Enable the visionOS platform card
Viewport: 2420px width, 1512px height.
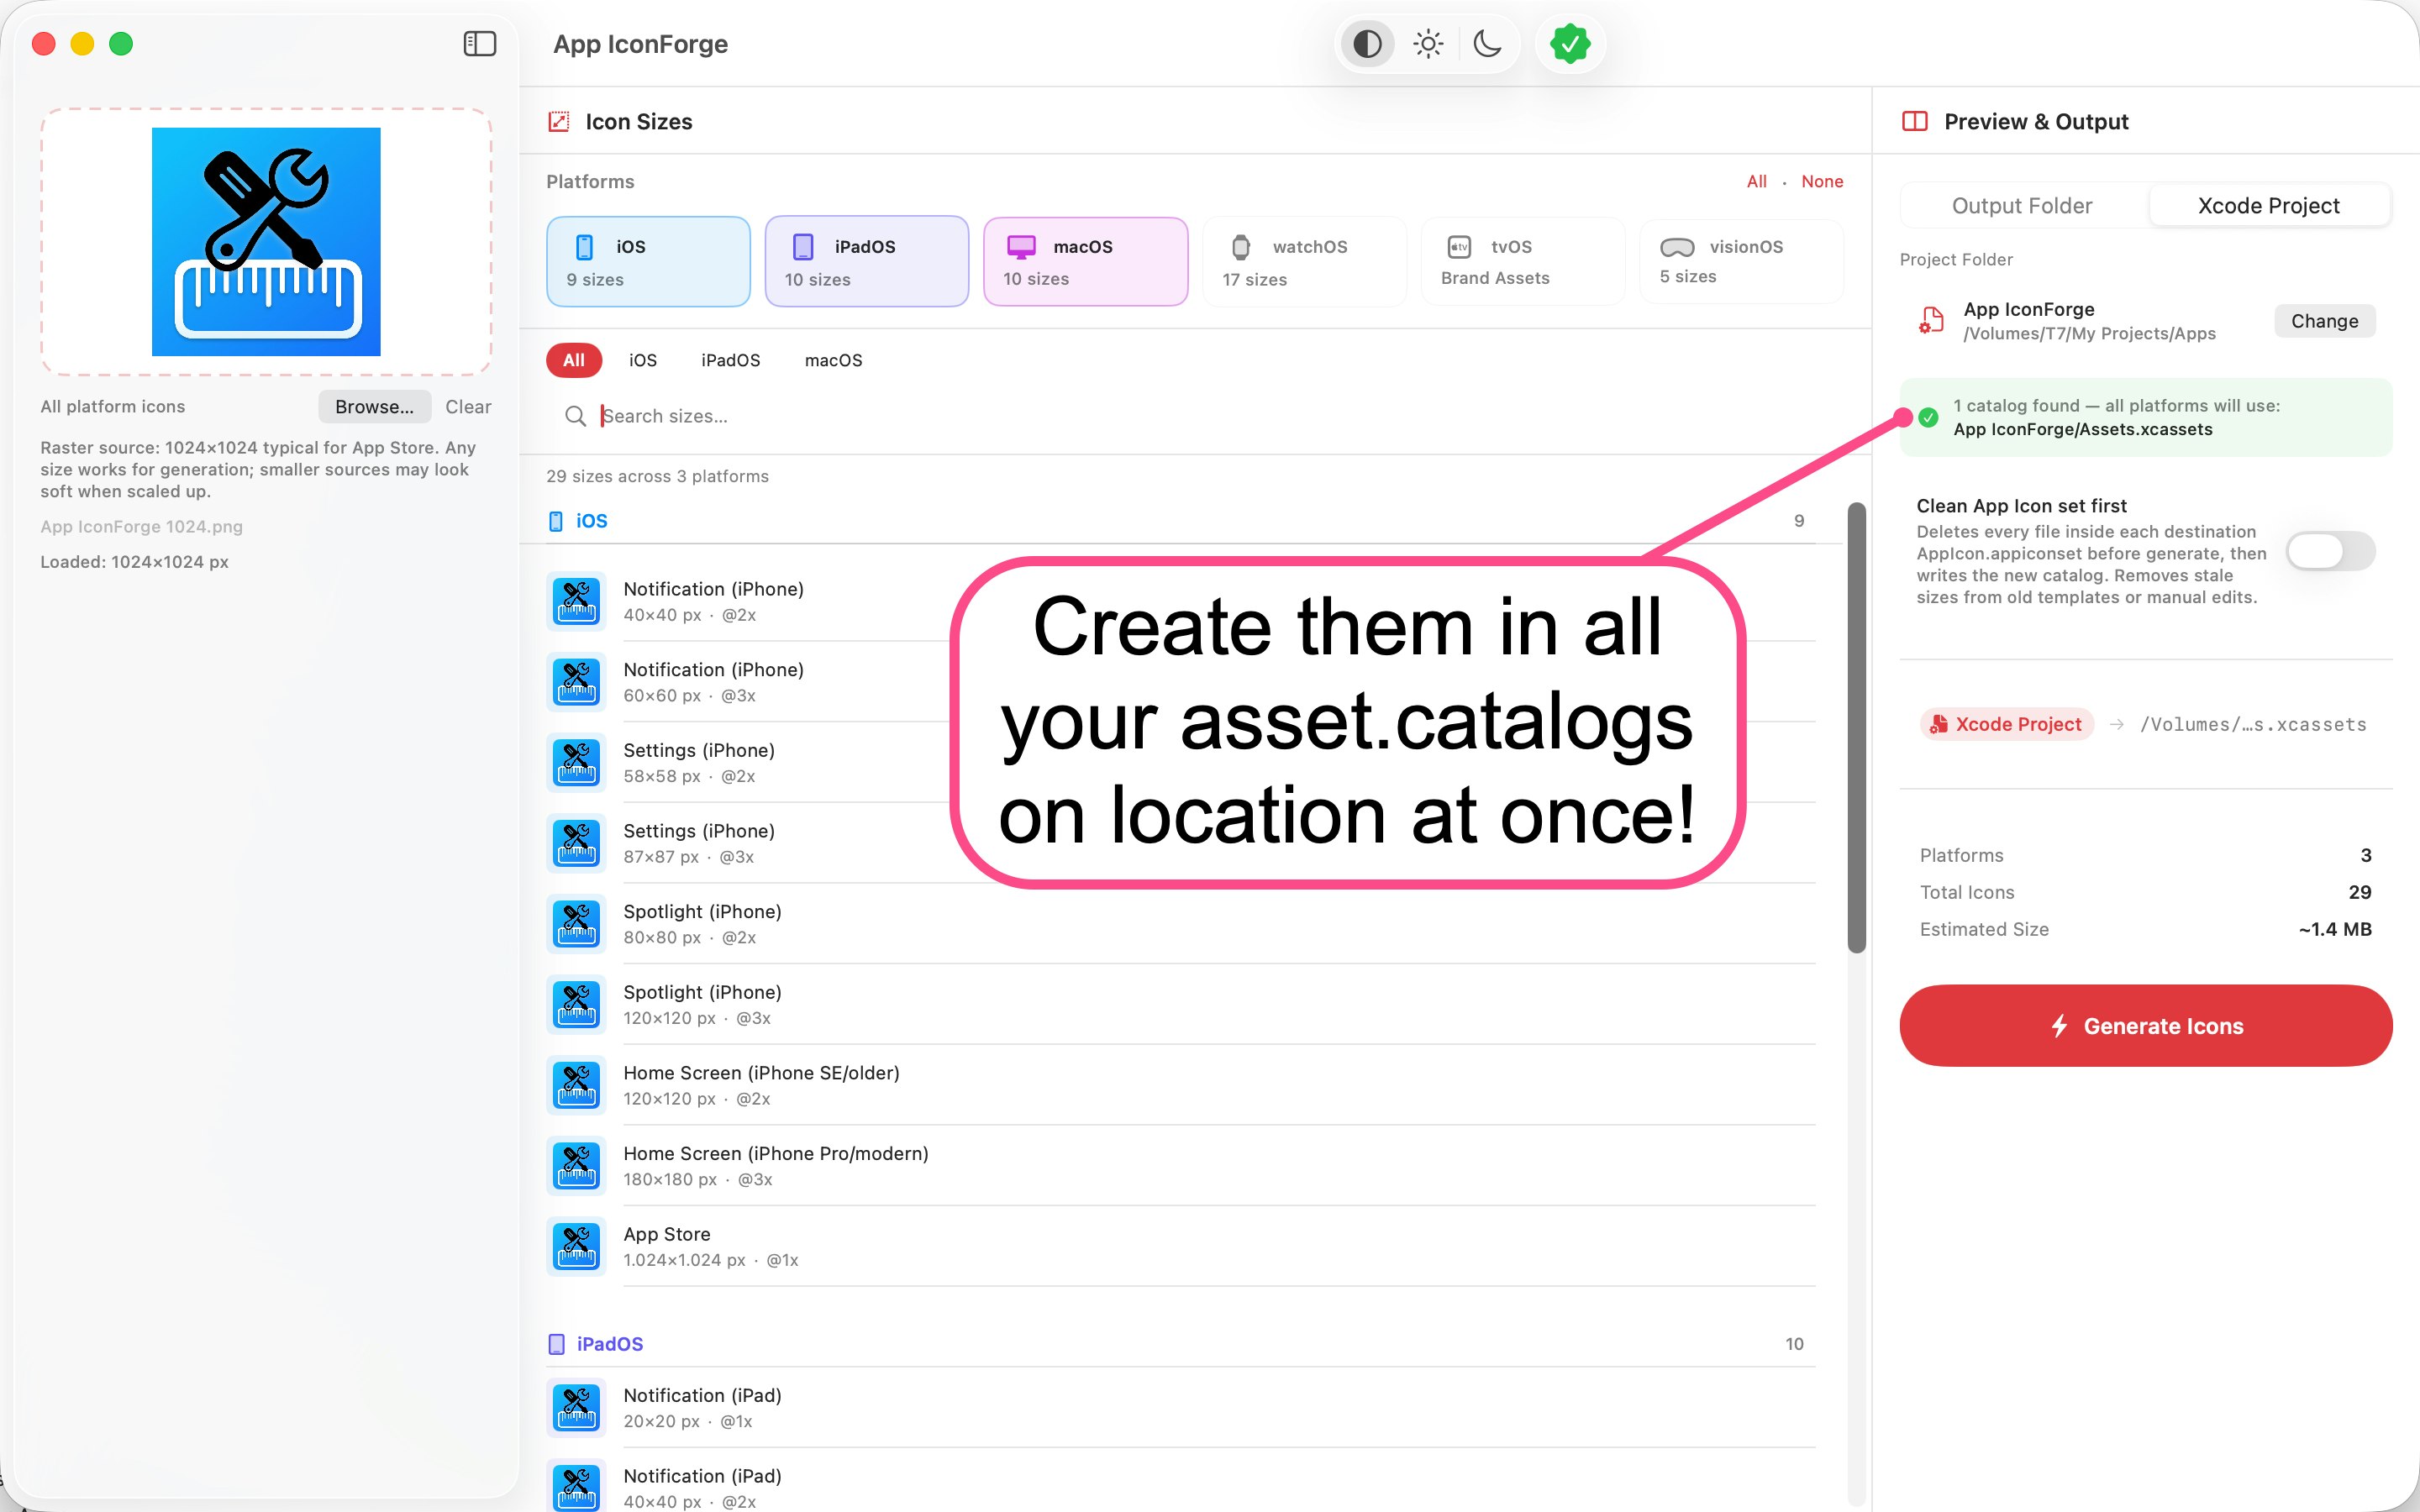[x=1742, y=262]
